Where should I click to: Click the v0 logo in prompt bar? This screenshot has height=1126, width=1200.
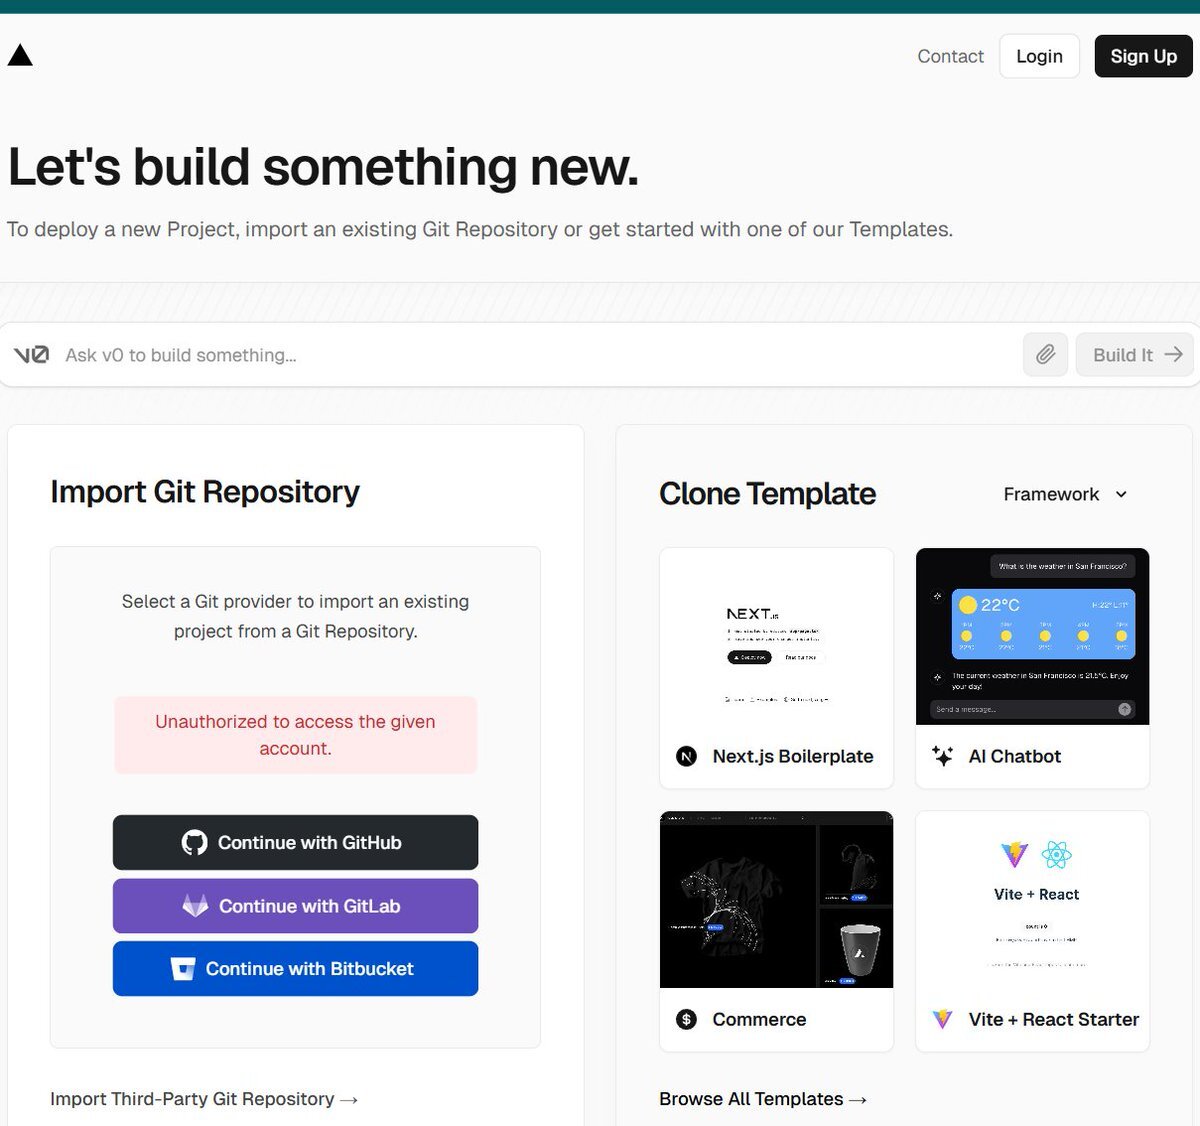pyautogui.click(x=31, y=355)
